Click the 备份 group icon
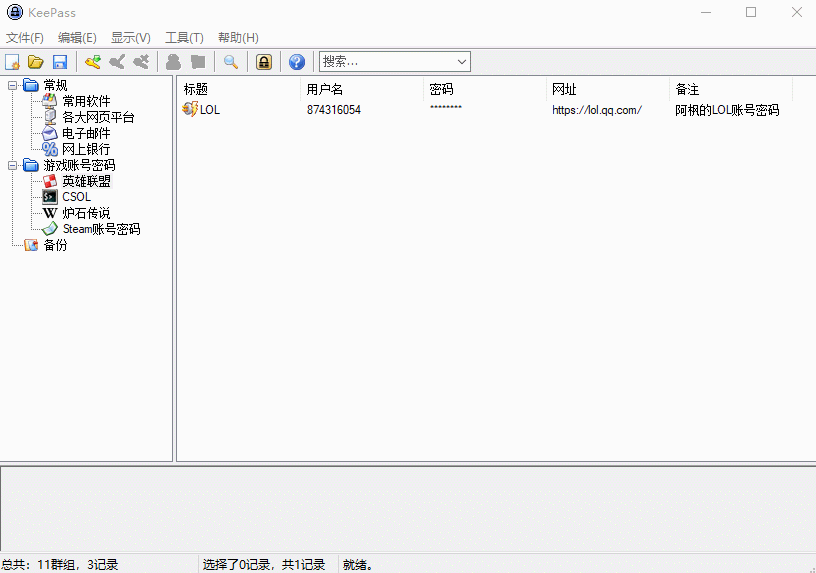The width and height of the screenshot is (816, 573). (x=31, y=245)
